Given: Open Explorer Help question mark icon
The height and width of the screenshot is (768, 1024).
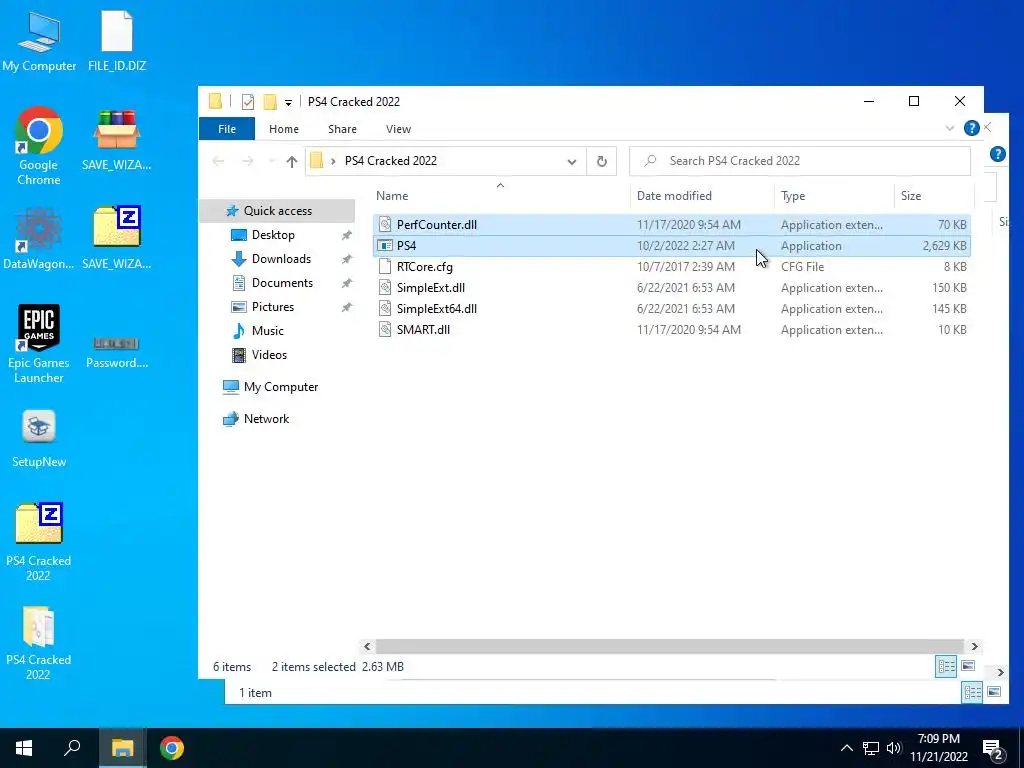Looking at the screenshot, I should [x=971, y=129].
